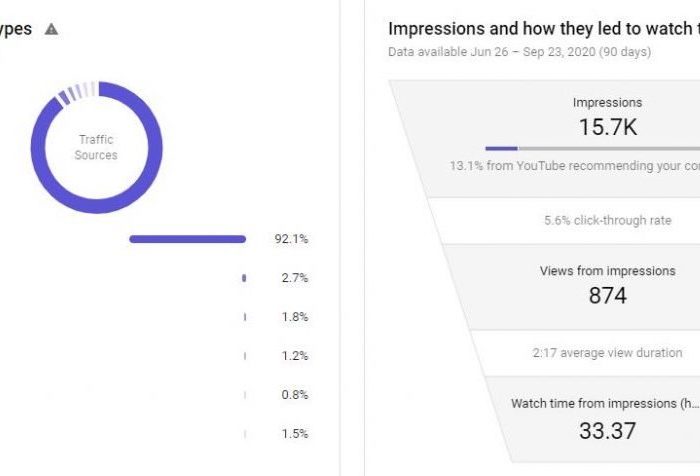
Task: Click the 0.8% traffic source value
Action: coord(294,395)
